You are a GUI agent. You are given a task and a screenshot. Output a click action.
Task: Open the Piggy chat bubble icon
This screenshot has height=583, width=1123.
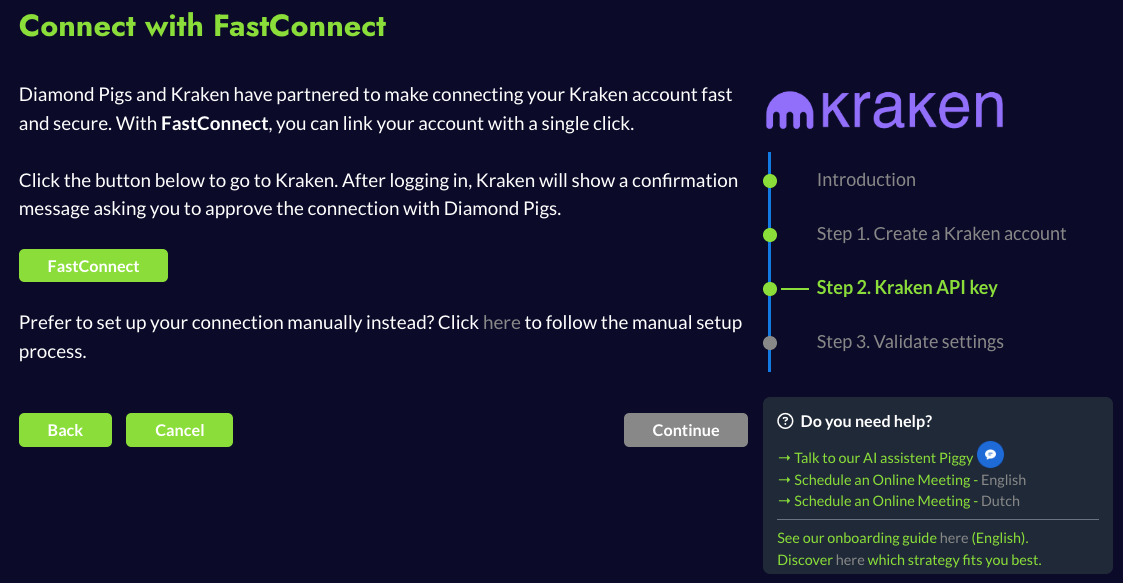[990, 455]
